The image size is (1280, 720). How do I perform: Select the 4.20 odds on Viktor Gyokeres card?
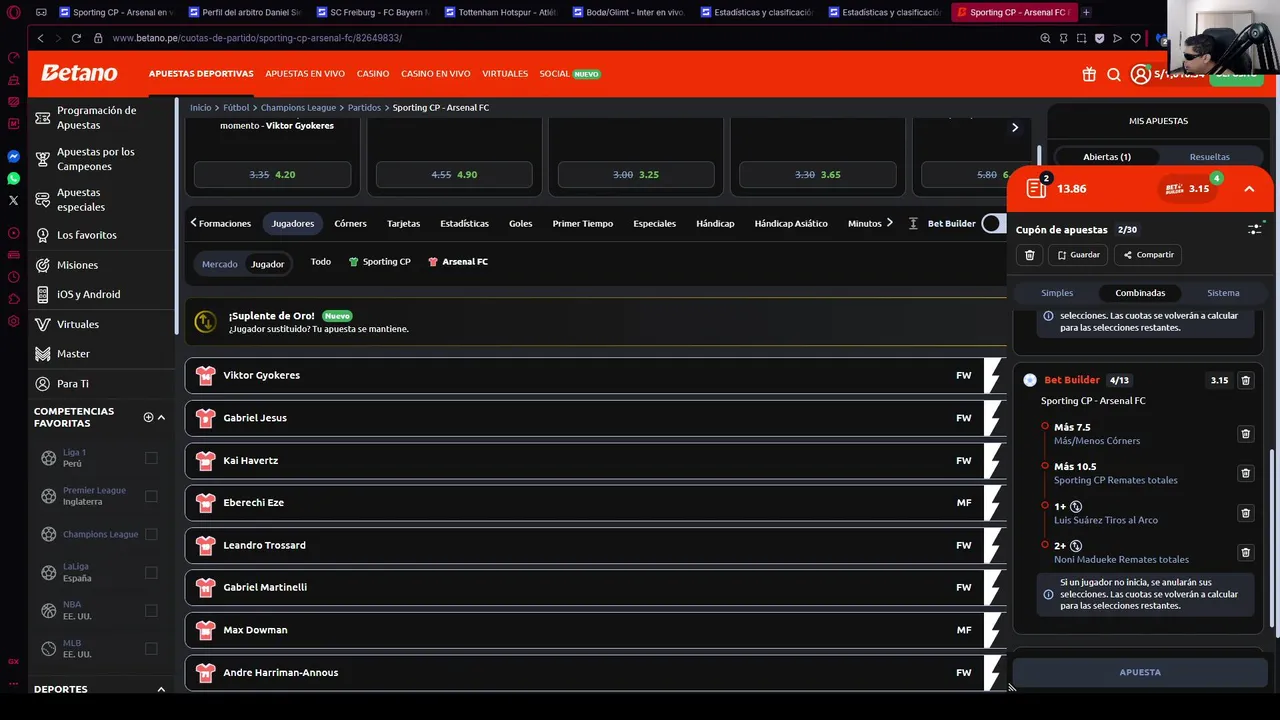tap(272, 175)
